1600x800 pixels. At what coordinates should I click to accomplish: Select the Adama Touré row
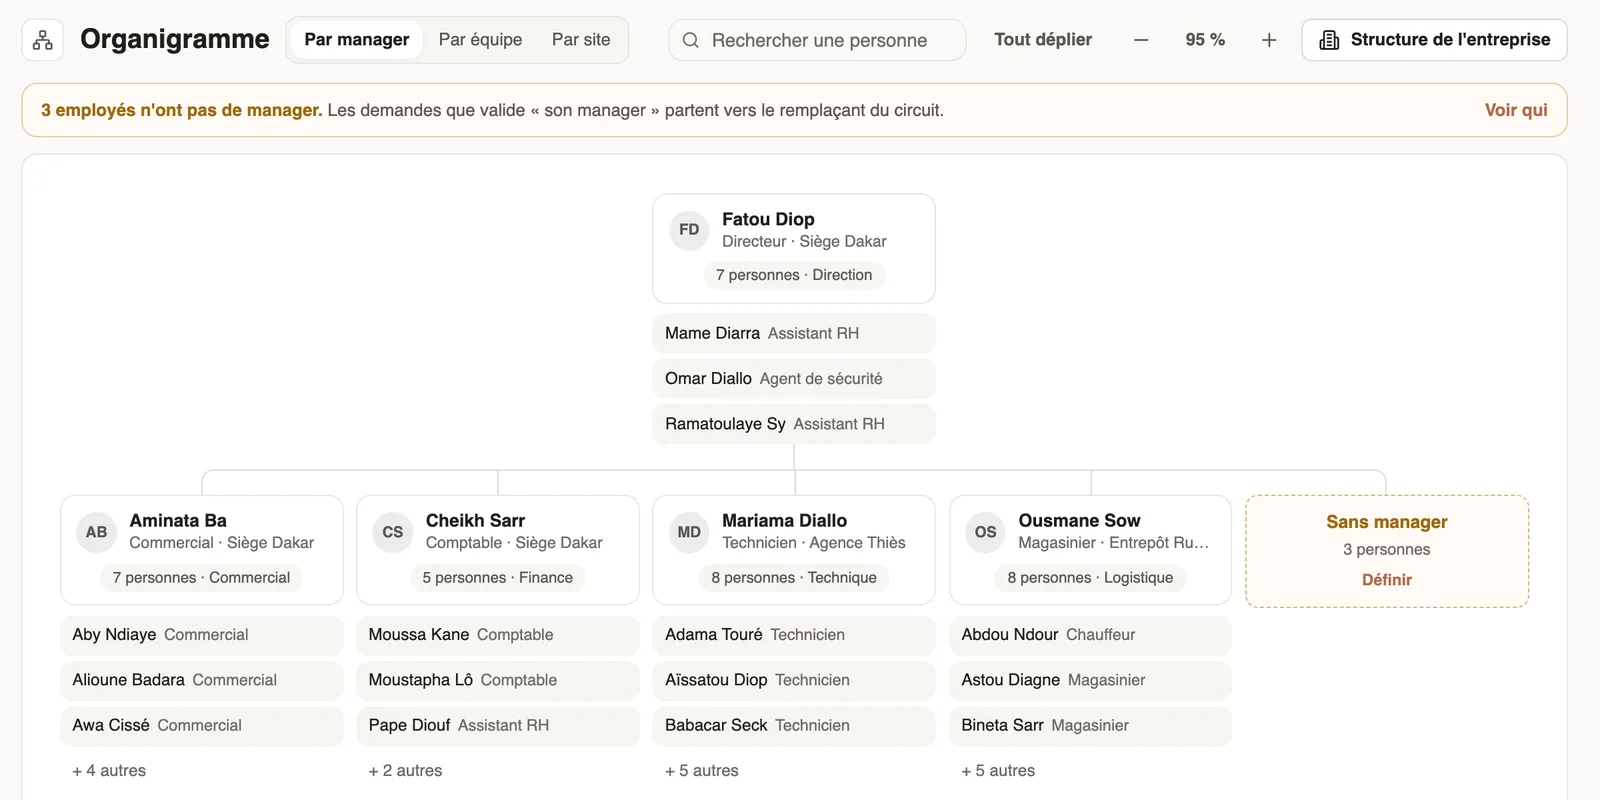[x=794, y=635]
